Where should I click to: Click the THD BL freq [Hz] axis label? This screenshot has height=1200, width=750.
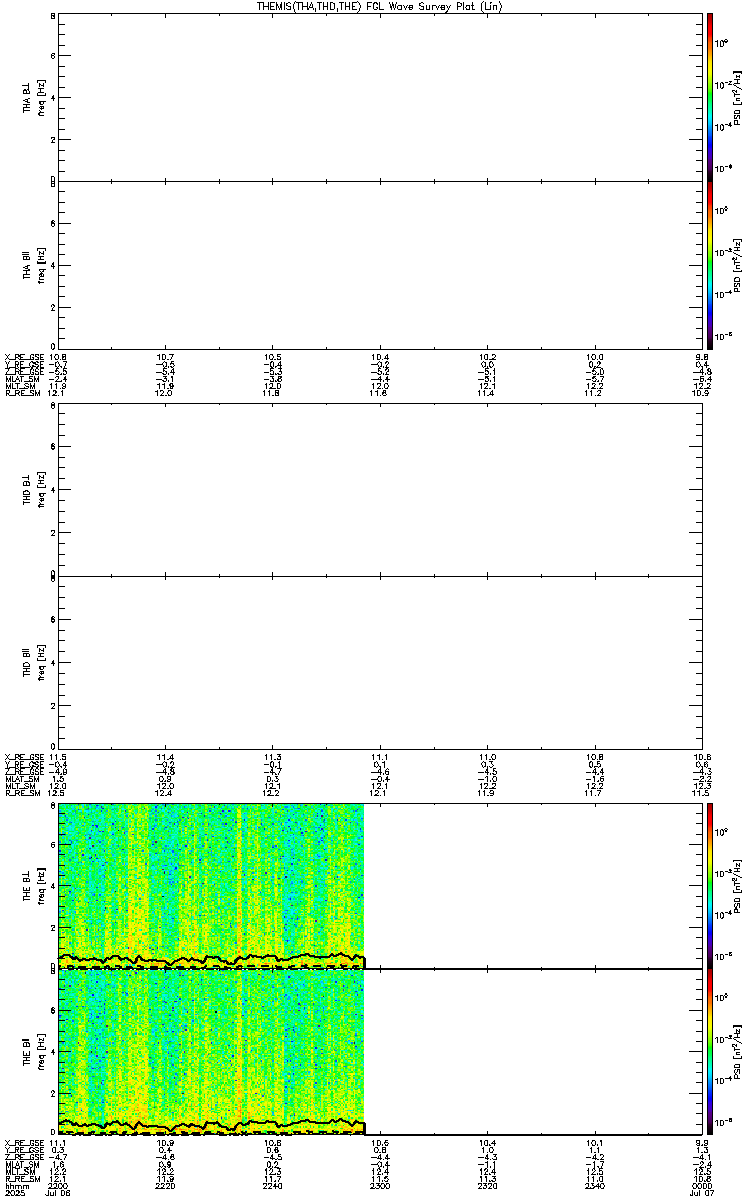click(40, 492)
